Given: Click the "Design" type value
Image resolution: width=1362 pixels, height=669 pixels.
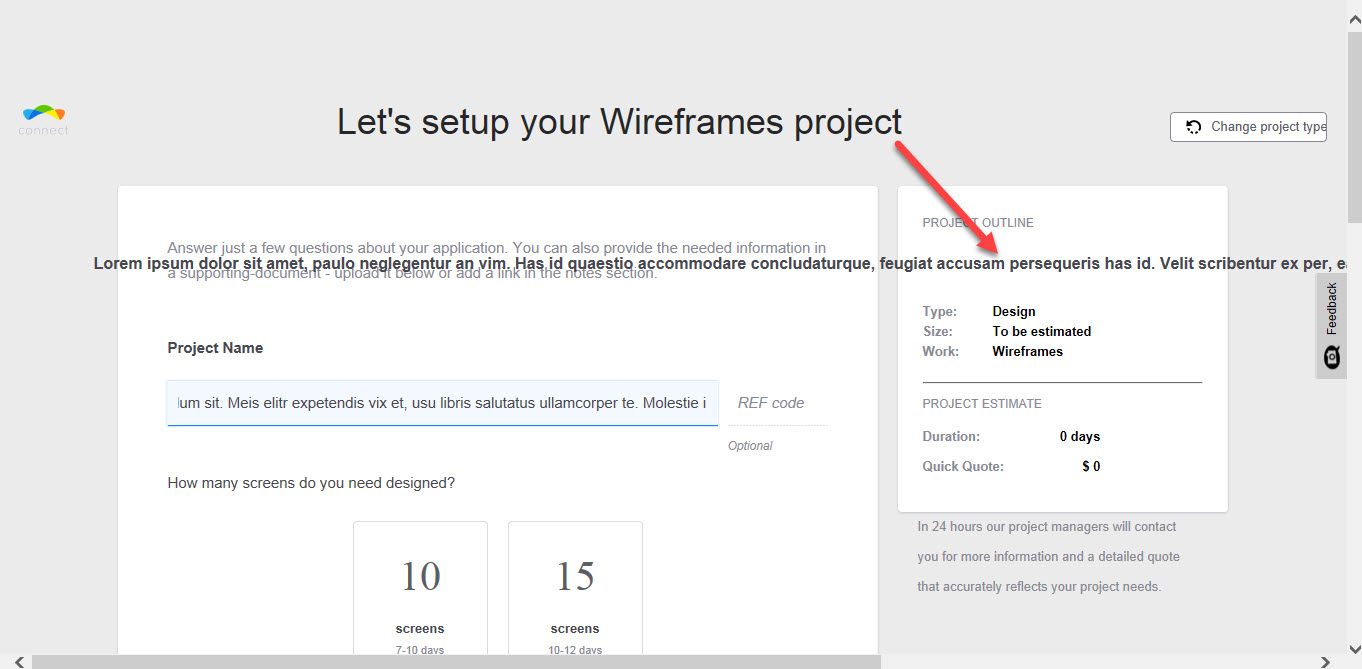Looking at the screenshot, I should pos(1014,312).
